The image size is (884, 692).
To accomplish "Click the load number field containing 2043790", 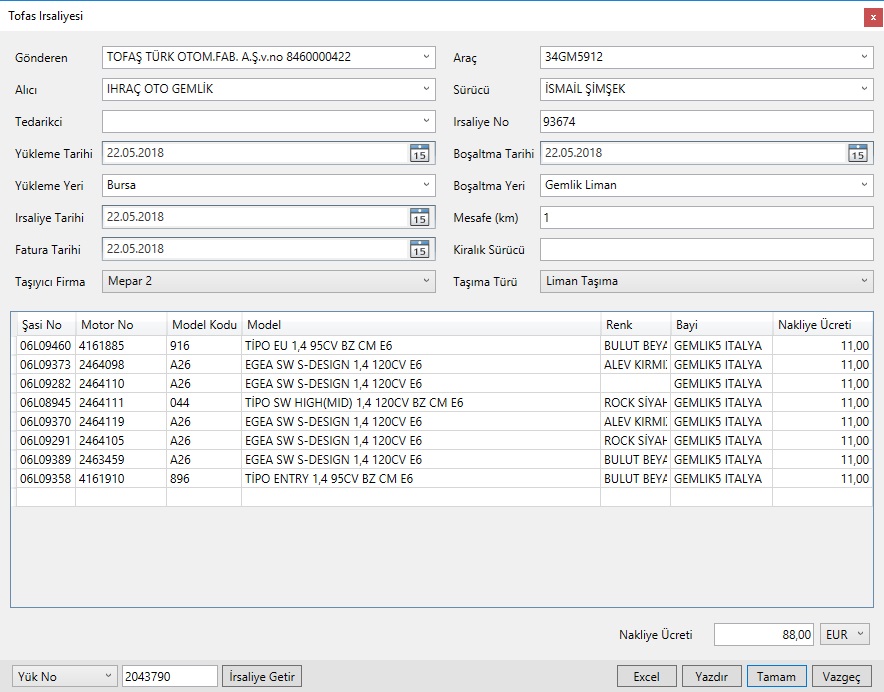I will (170, 676).
